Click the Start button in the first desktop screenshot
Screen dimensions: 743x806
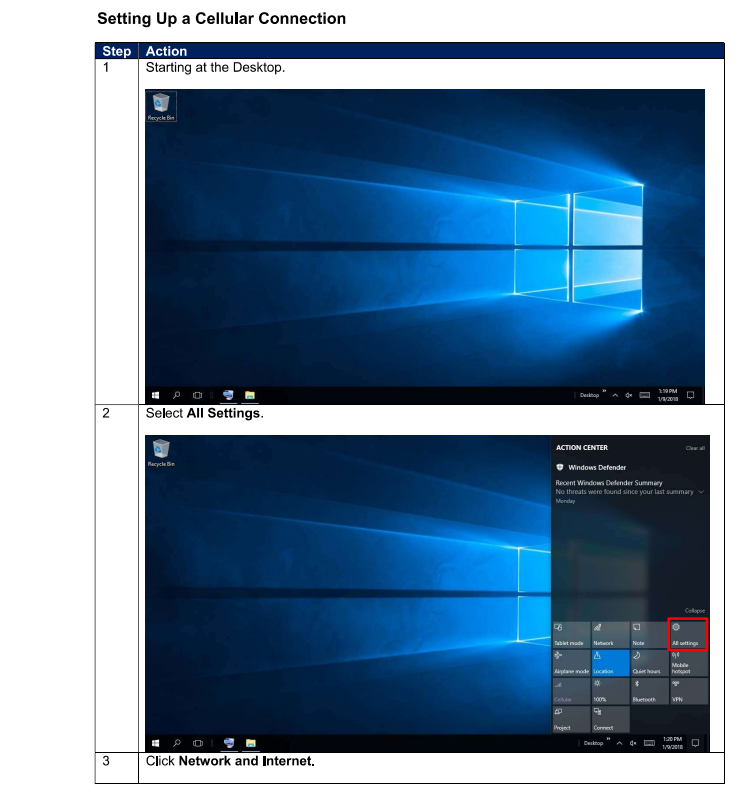156,395
